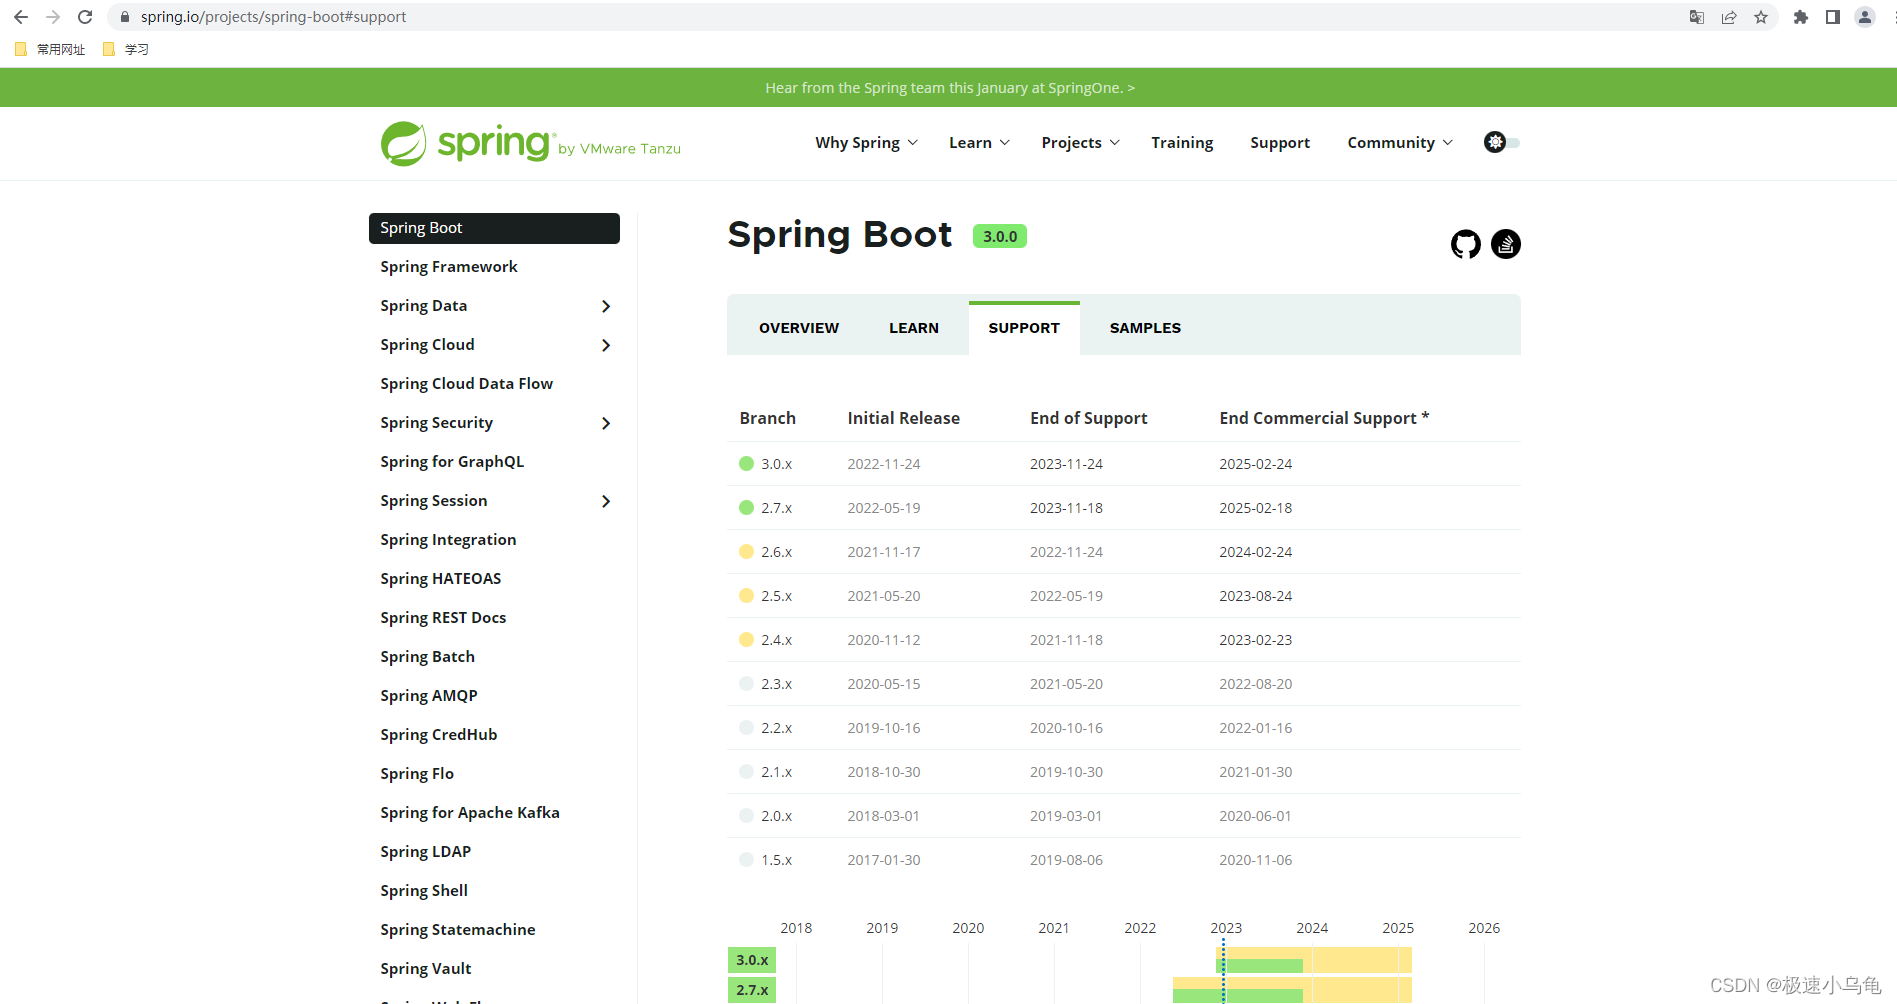1897x1004 pixels.
Task: Open Spring LDAP in the sidebar
Action: click(x=426, y=852)
